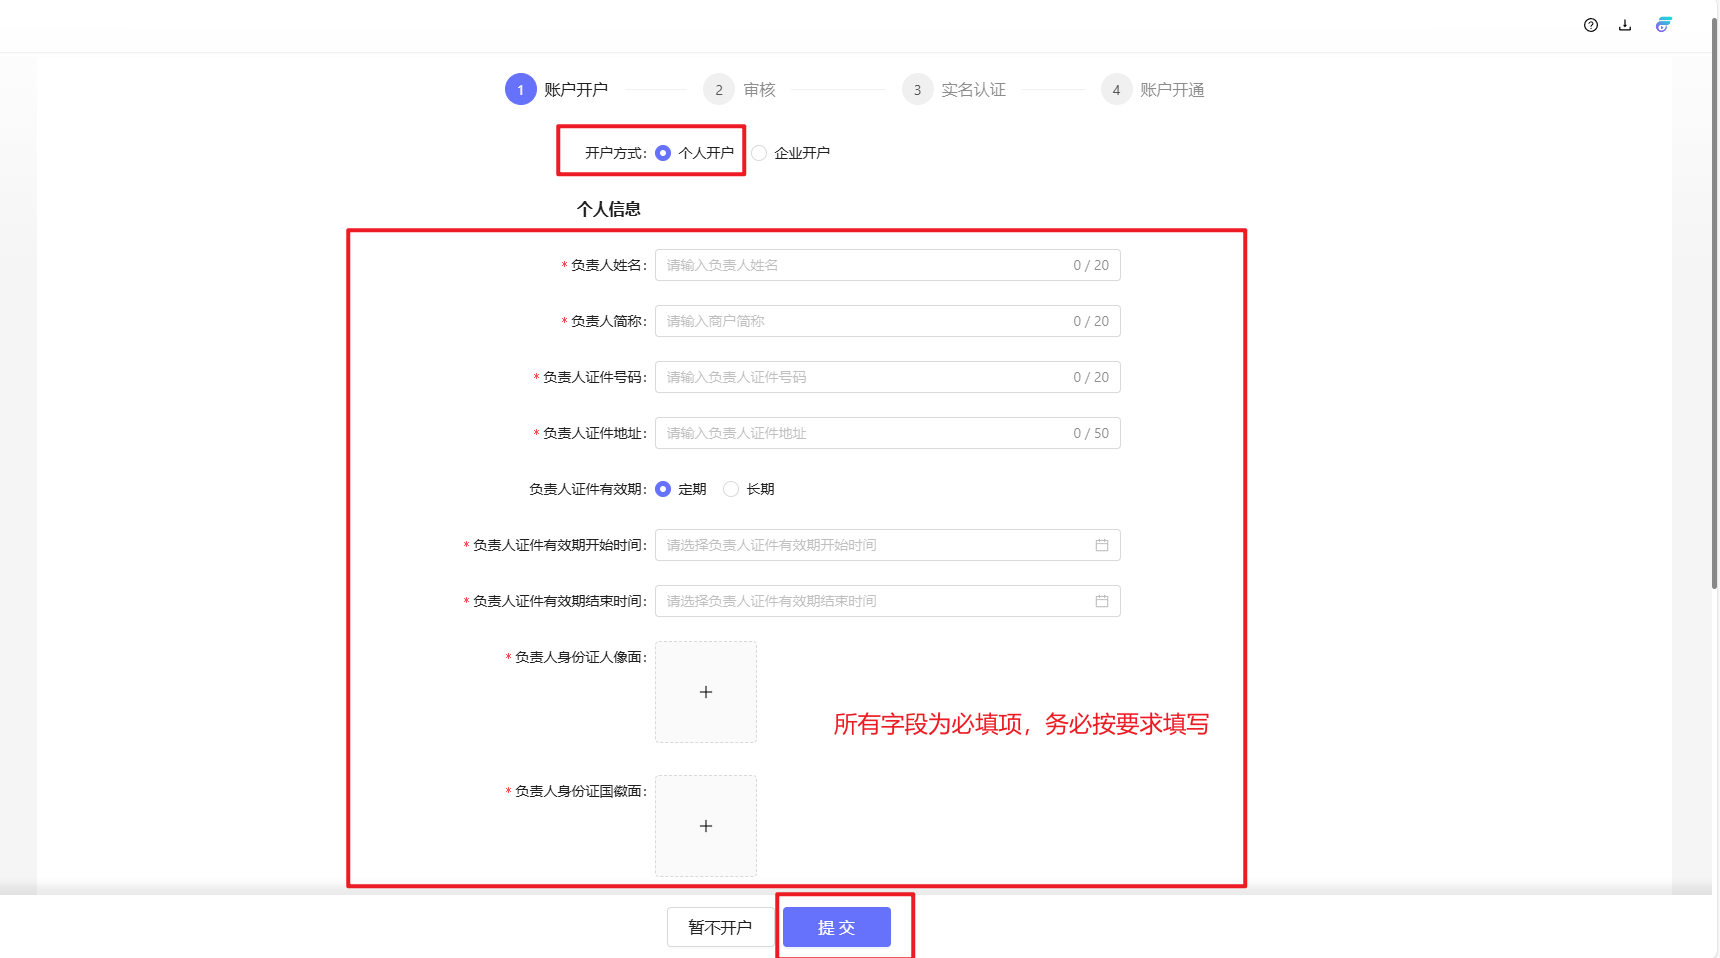The image size is (1720, 958).
Task: Click the ID portrait side upload plus
Action: point(706,692)
